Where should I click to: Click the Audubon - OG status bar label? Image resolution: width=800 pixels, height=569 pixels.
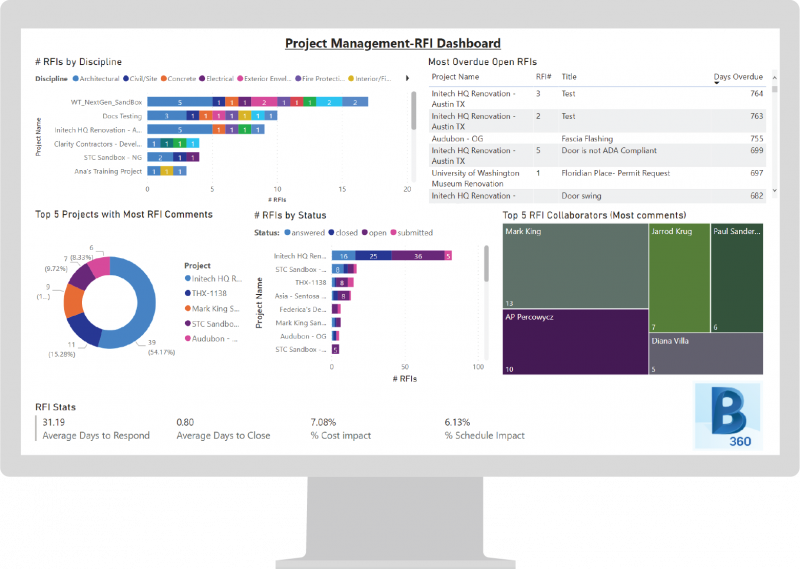(303, 336)
